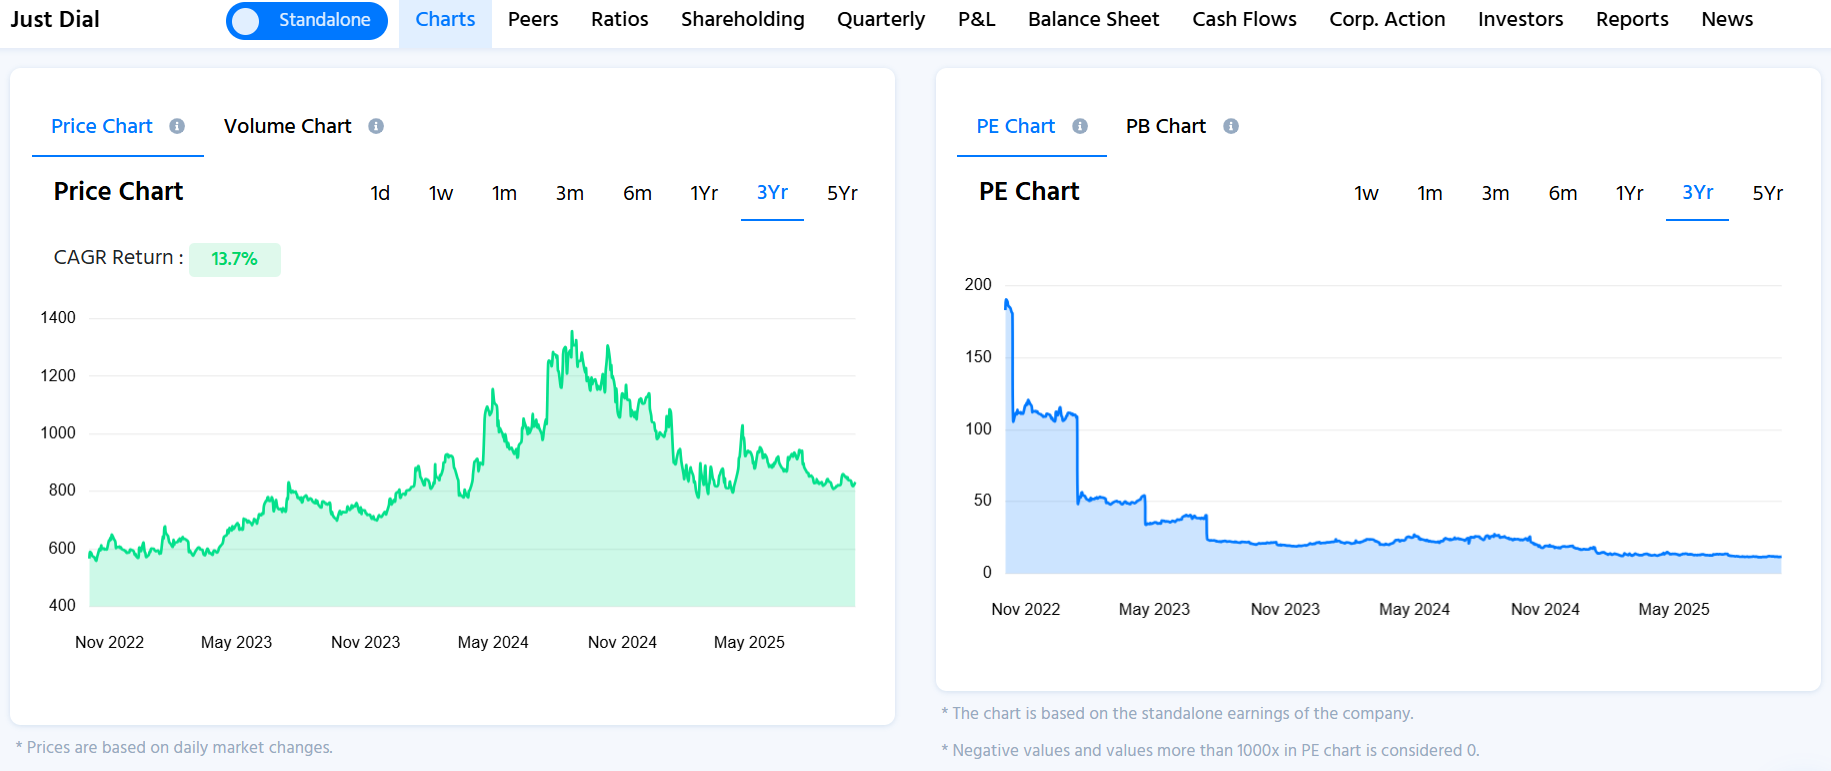Viewport: 1831px width, 771px height.
Task: Click info icon beside PB Chart tab
Action: [x=1231, y=126]
